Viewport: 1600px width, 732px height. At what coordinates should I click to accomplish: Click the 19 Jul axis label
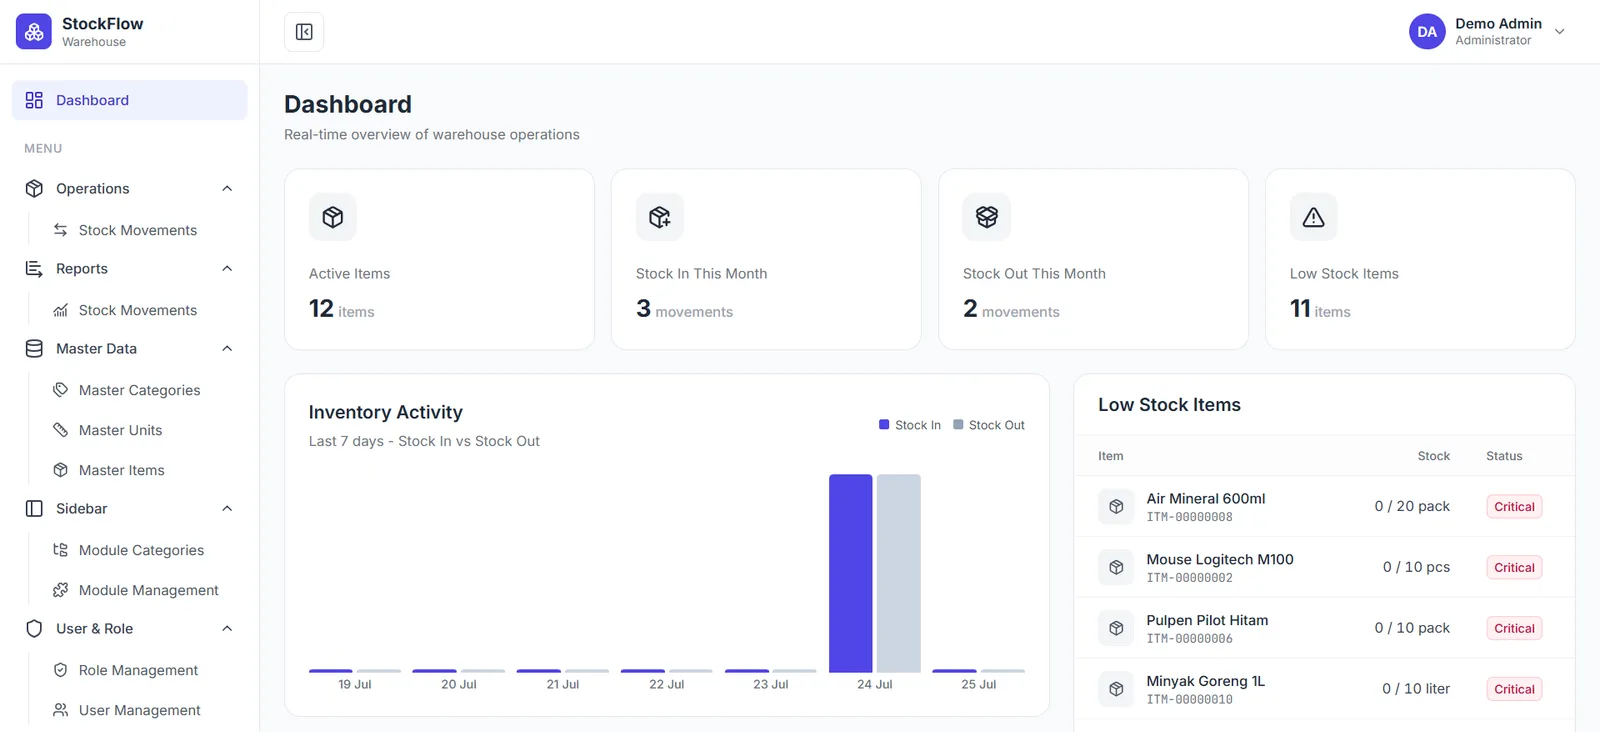coord(355,685)
